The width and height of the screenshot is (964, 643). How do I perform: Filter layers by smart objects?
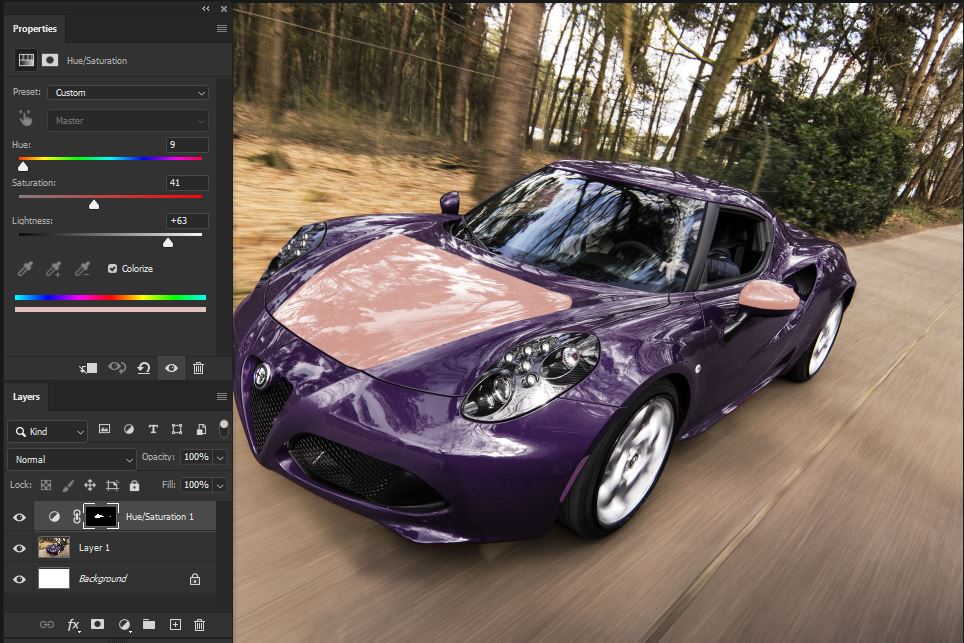click(201, 429)
